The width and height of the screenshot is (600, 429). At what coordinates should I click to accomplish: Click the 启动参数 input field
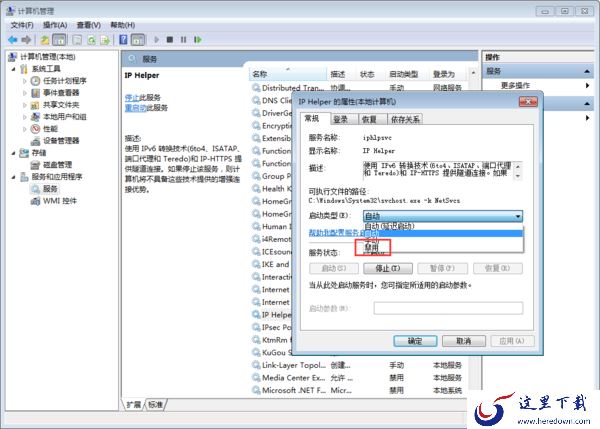[x=448, y=308]
